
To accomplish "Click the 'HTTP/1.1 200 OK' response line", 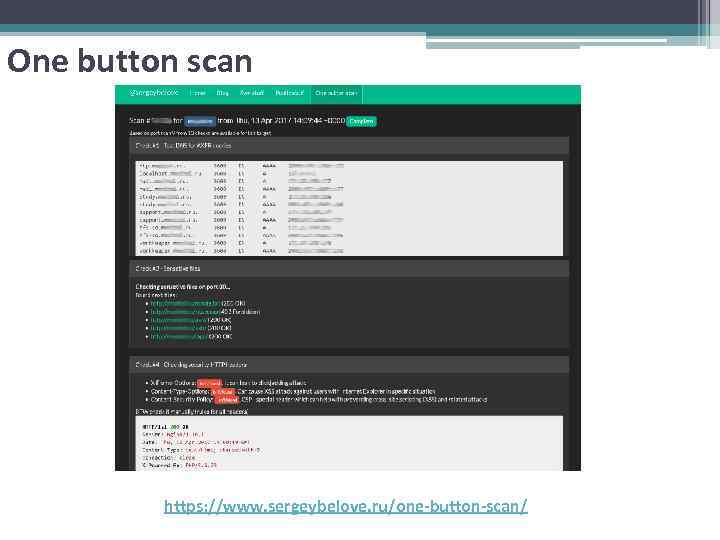I will click(x=165, y=427).
